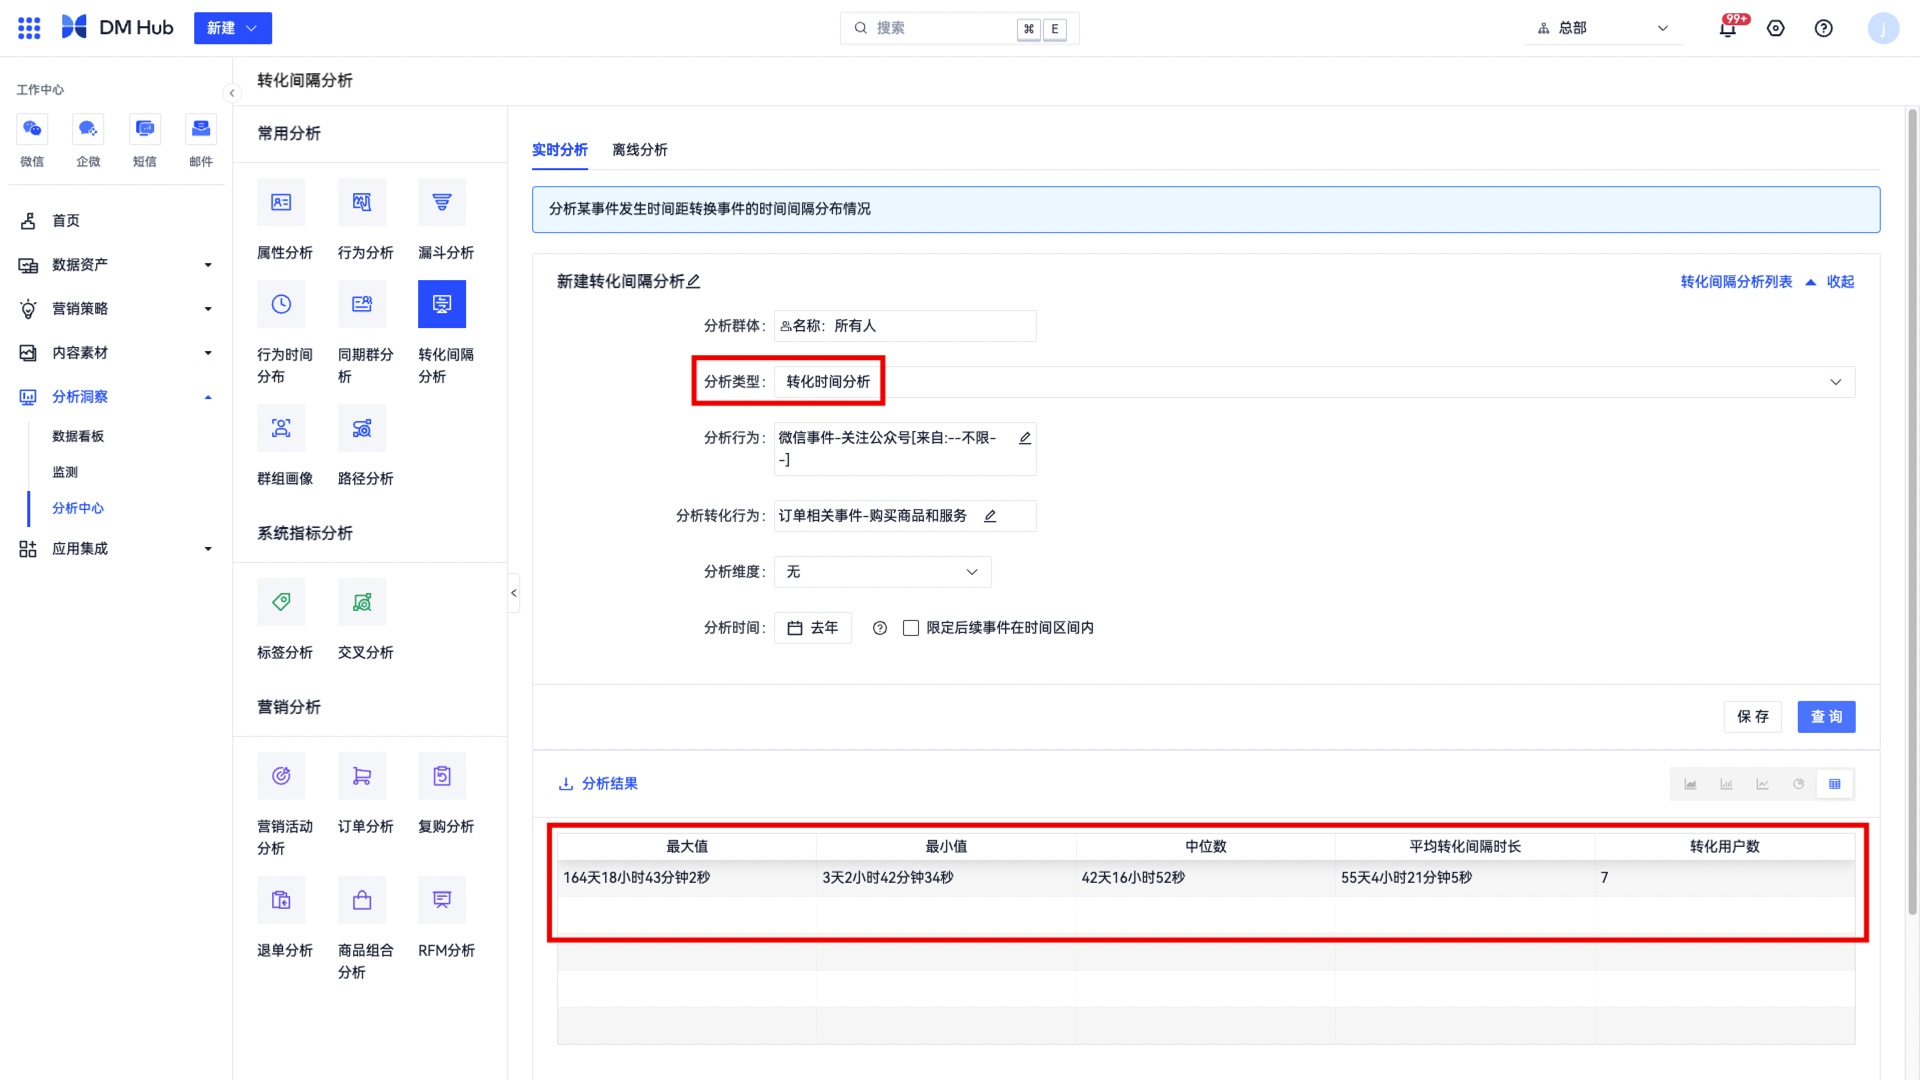Open 群组画像 icon
Viewport: 1920px width, 1080px height.
281,428
